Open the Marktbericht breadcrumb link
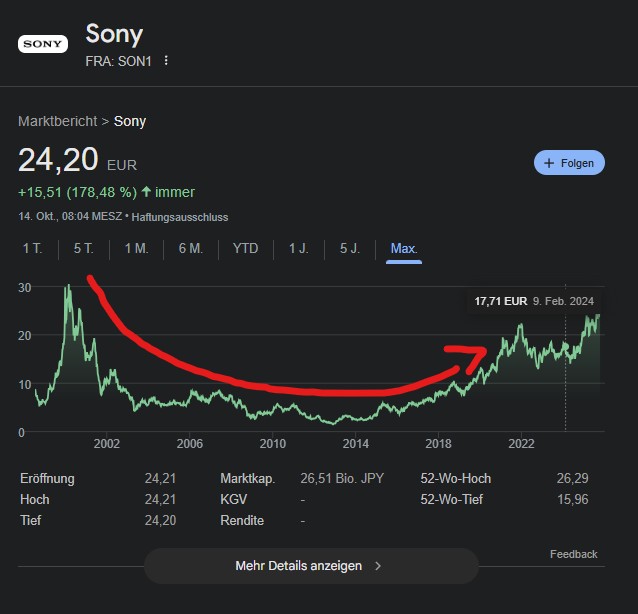Screen dimensions: 638x614 [x=58, y=121]
